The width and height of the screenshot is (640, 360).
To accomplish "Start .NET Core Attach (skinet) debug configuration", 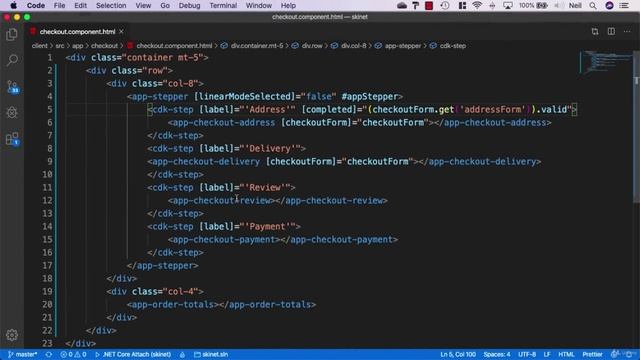I will tap(133, 354).
